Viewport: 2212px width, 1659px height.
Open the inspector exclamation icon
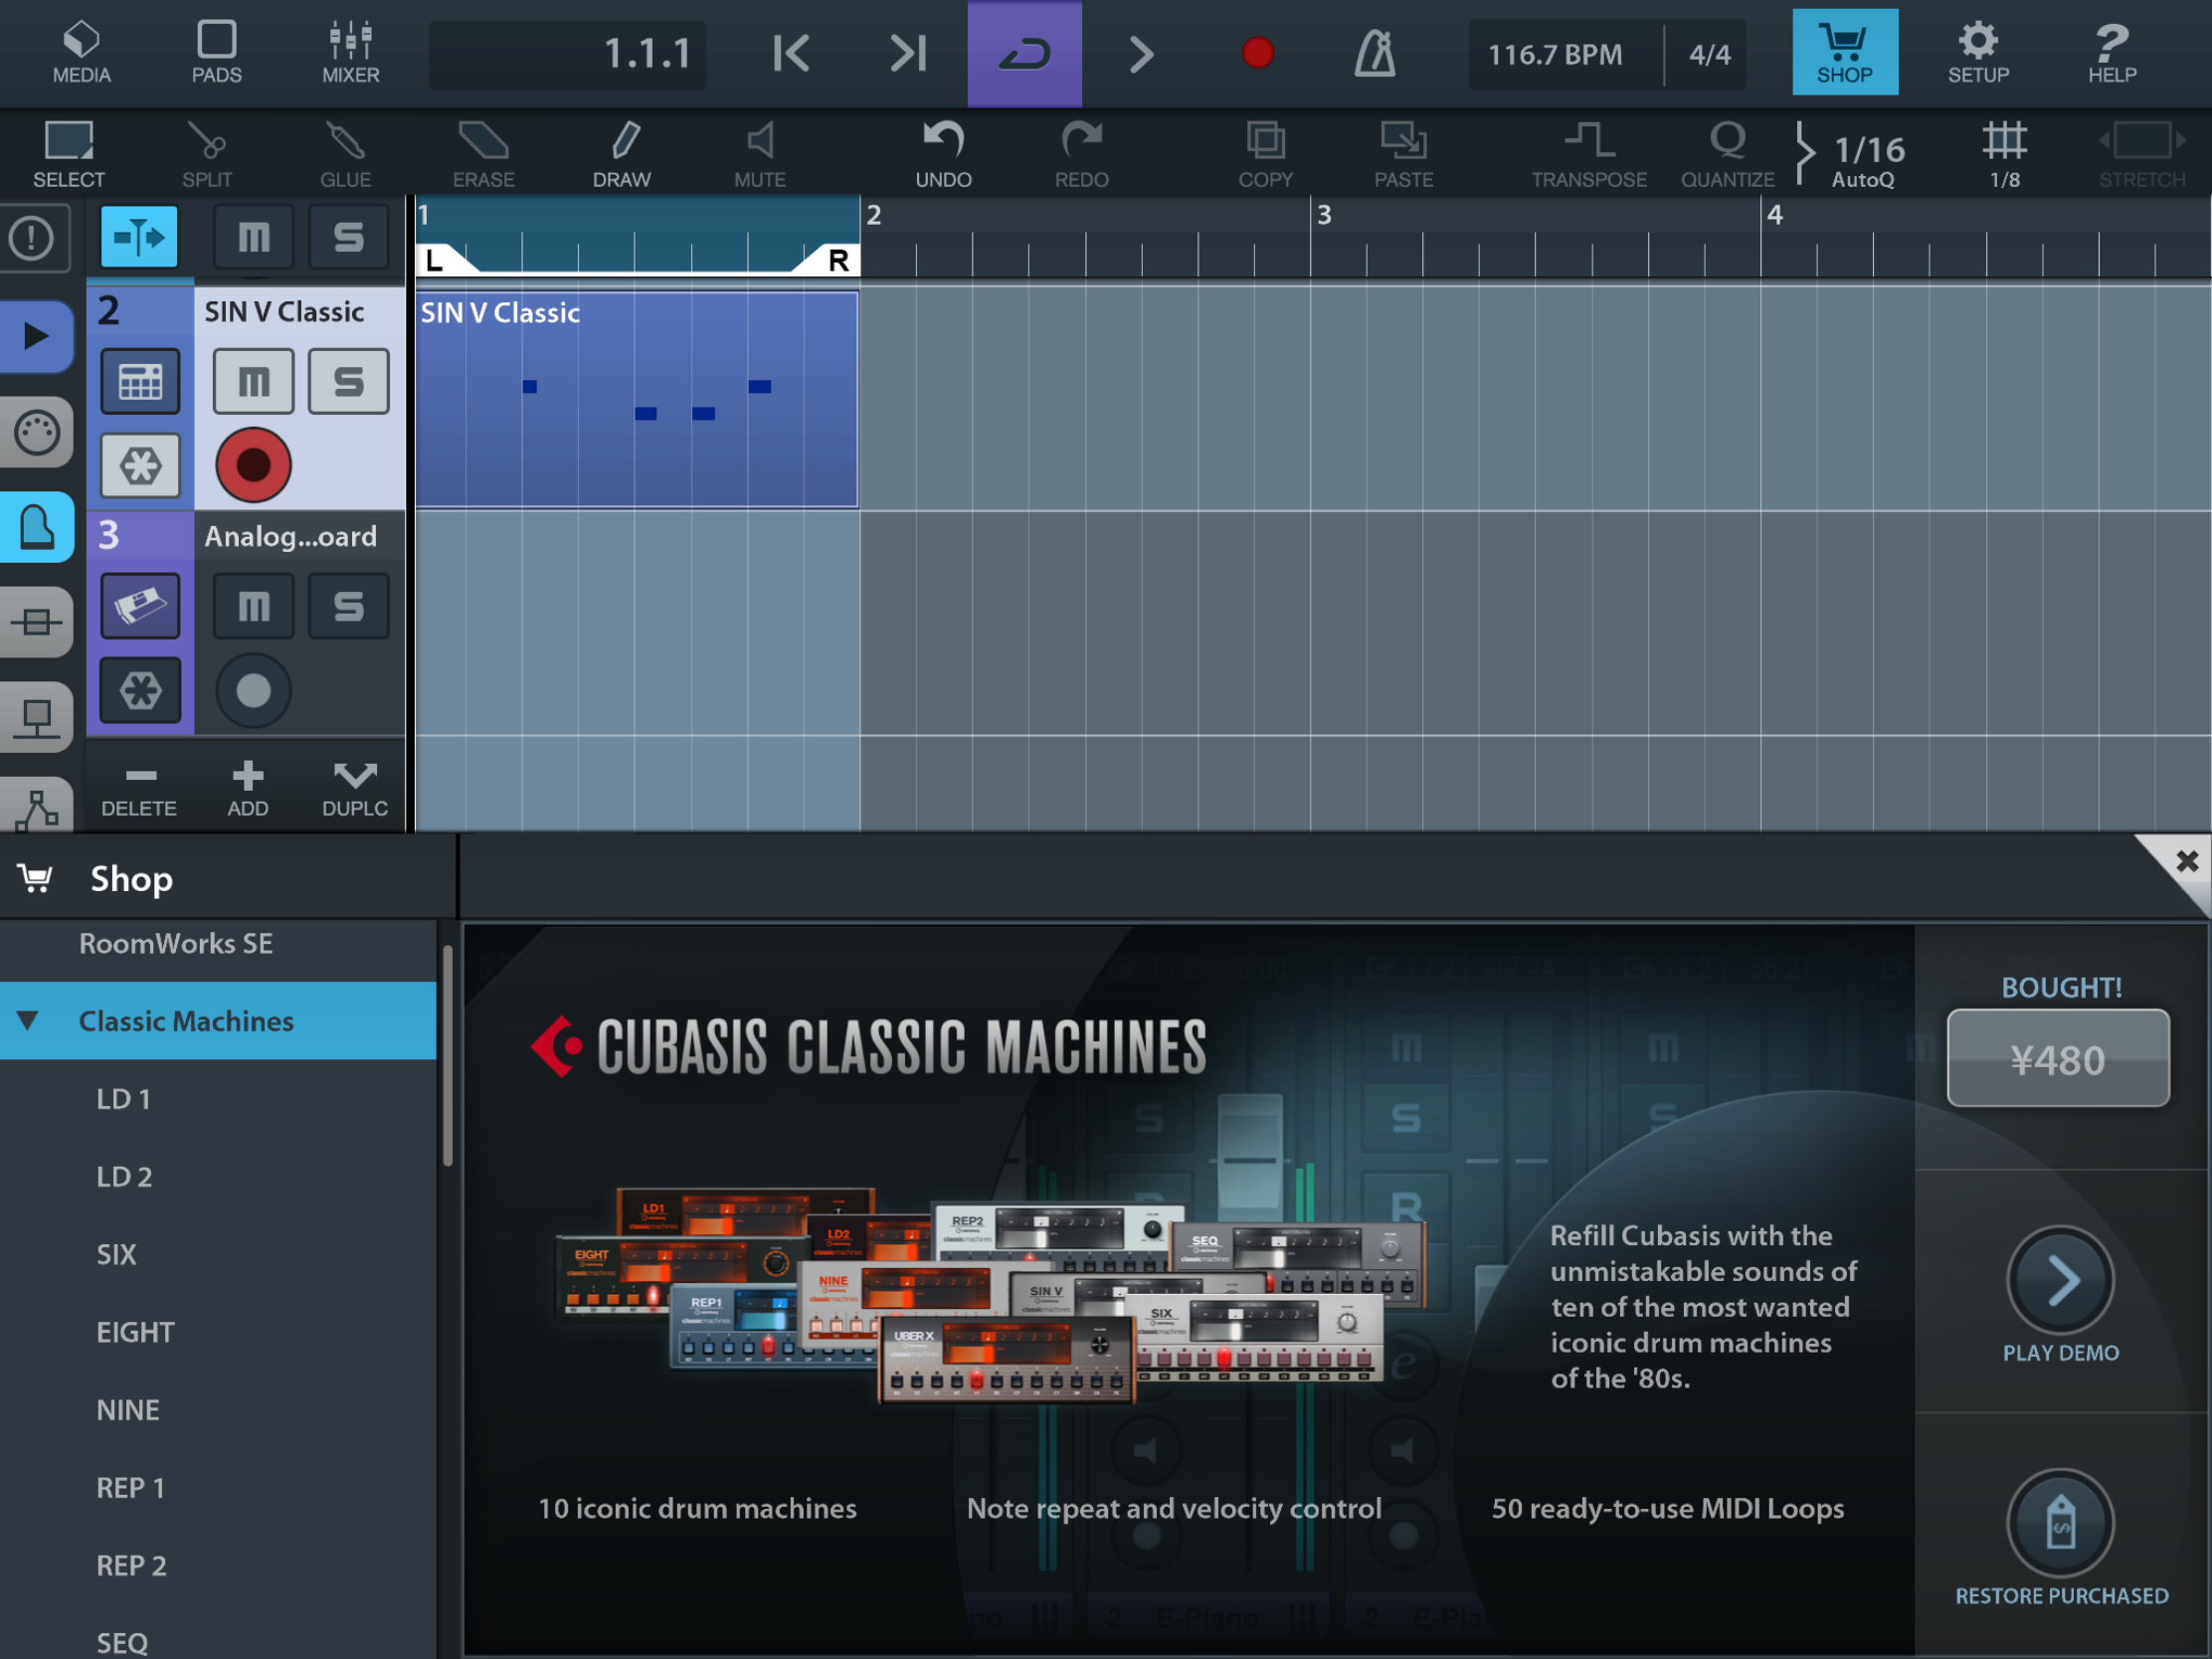[x=33, y=238]
